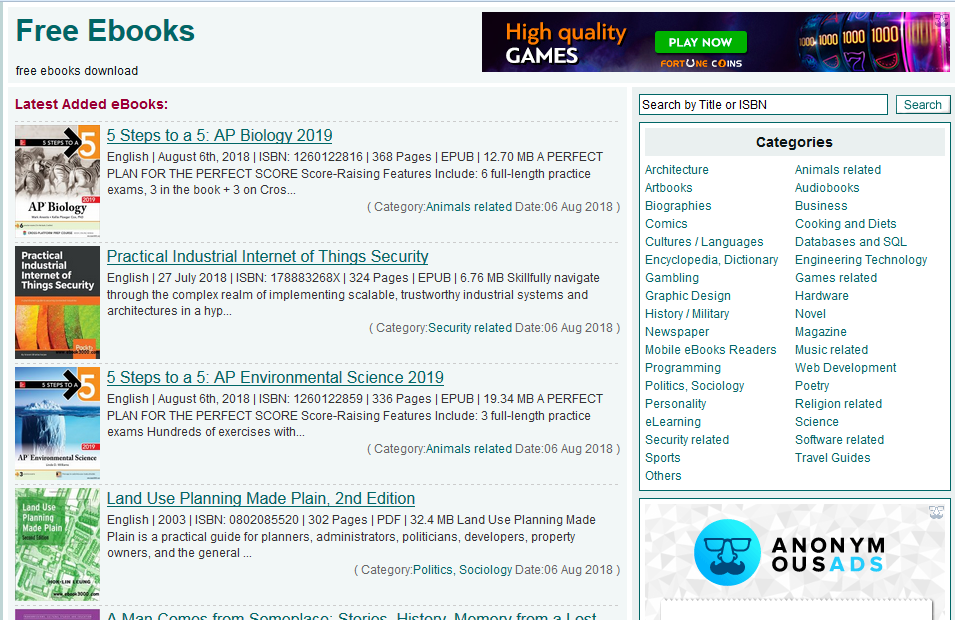955x620 pixels.
Task: Click inside the Search by Title or ISBN field
Action: [763, 104]
